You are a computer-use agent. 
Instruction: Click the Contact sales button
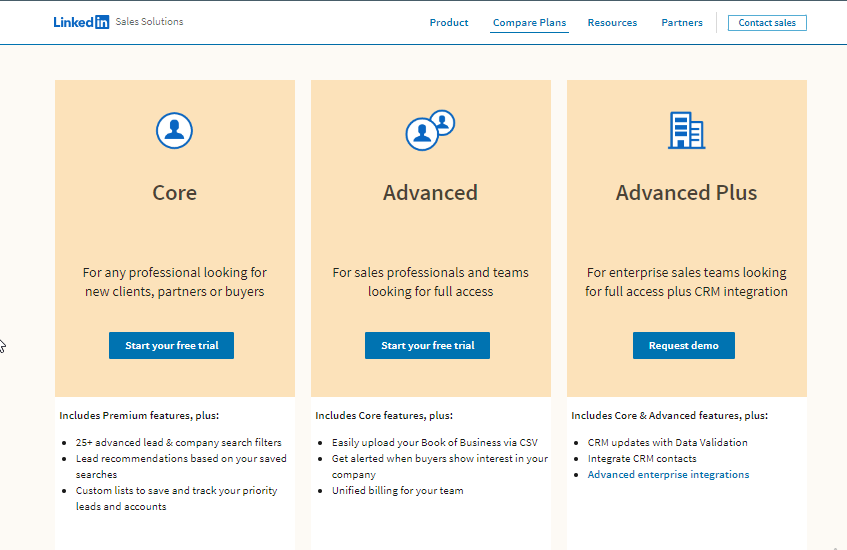pos(767,23)
